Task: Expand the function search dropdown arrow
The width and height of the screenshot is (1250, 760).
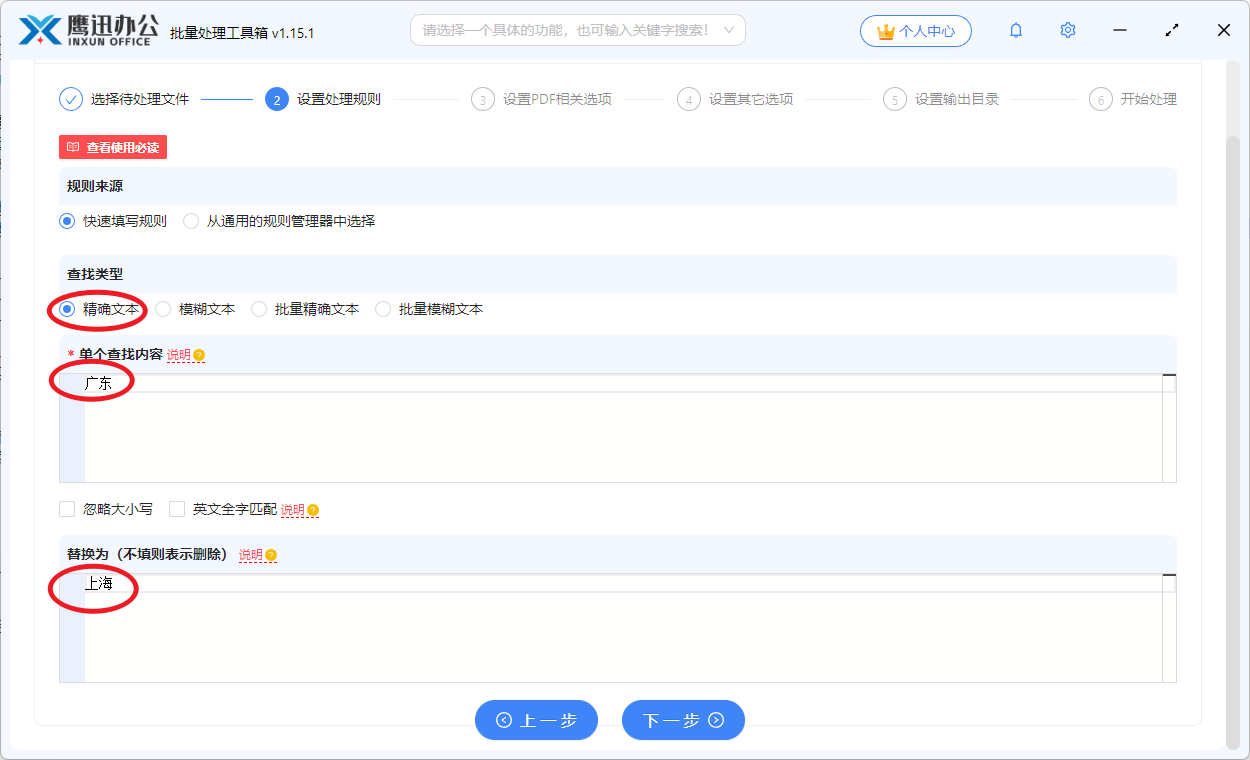Action: click(x=729, y=30)
